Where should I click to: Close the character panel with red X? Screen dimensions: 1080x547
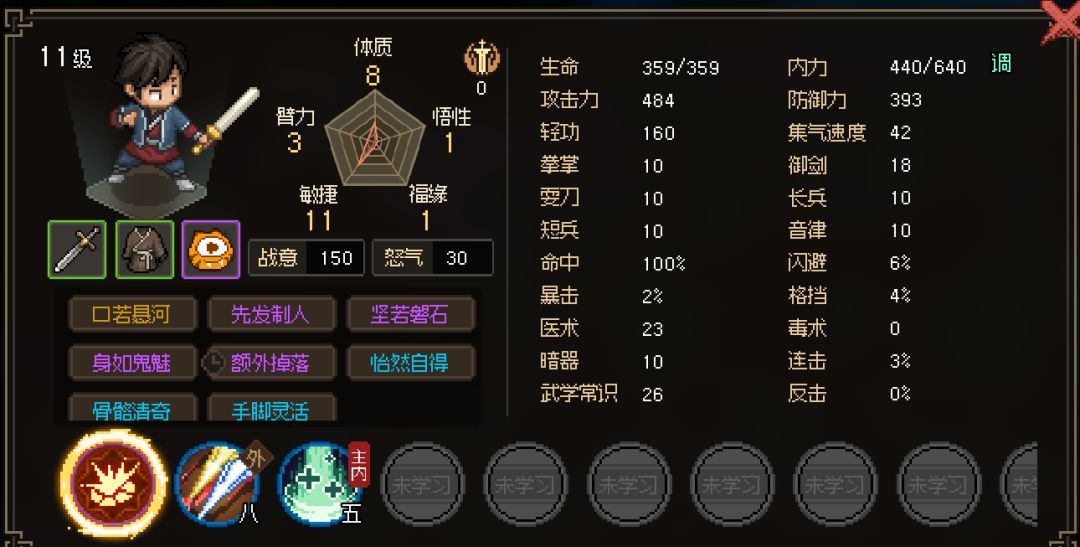pos(1061,22)
